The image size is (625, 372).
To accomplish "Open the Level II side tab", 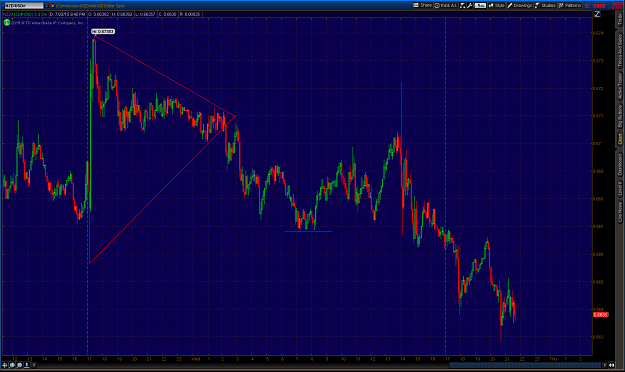I will click(x=620, y=189).
